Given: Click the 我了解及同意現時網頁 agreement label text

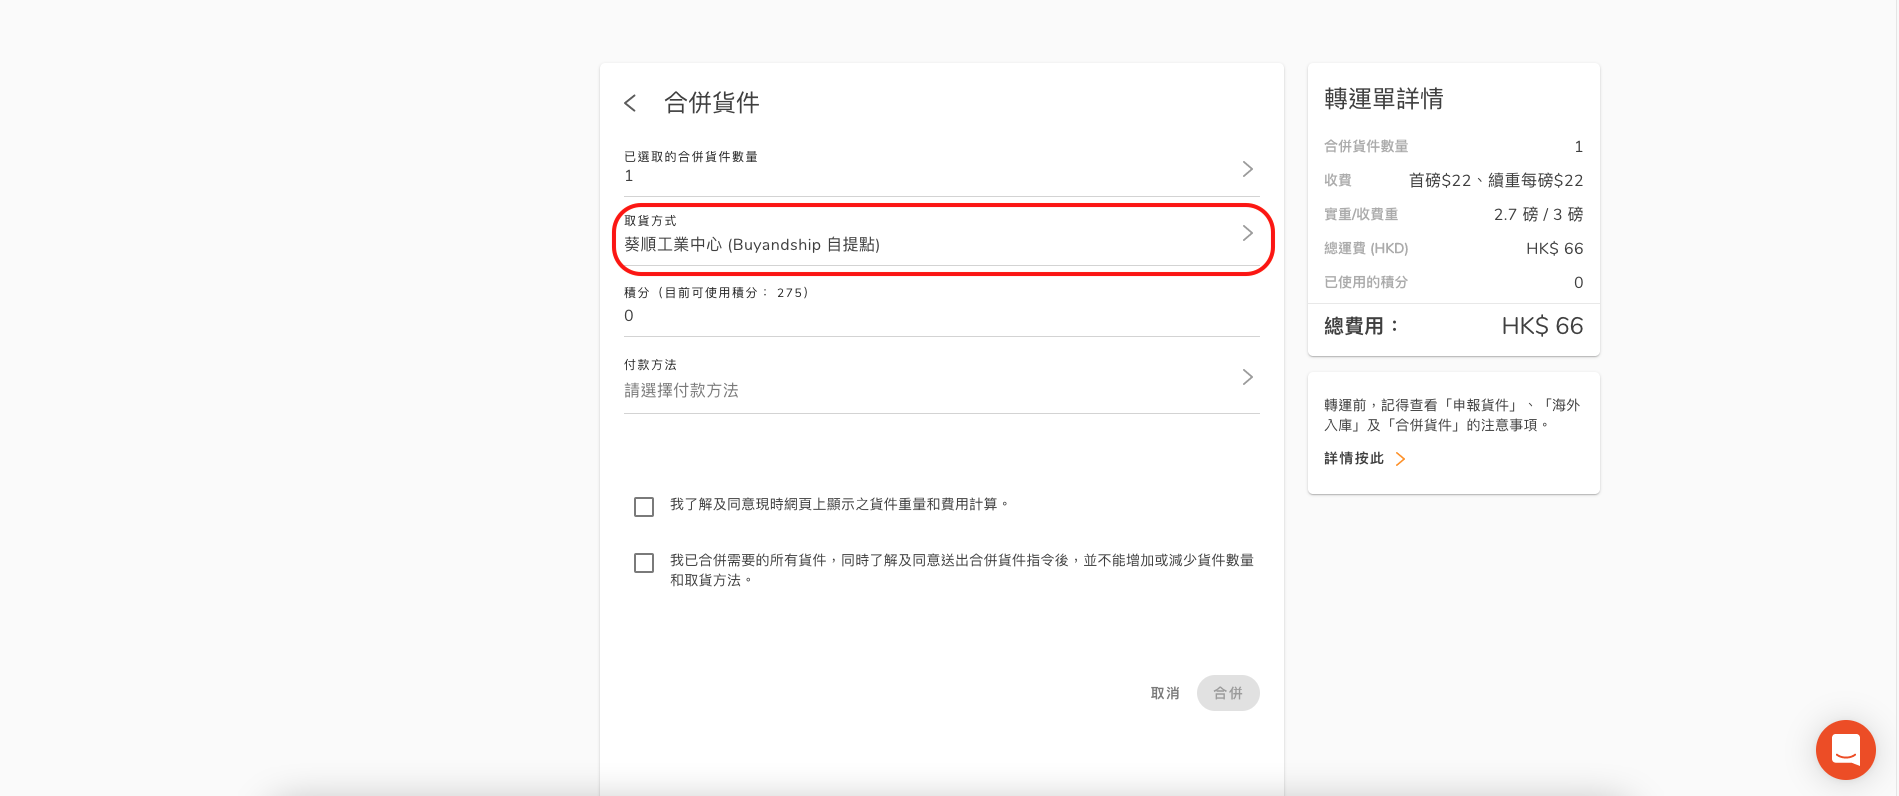Looking at the screenshot, I should click(x=838, y=504).
